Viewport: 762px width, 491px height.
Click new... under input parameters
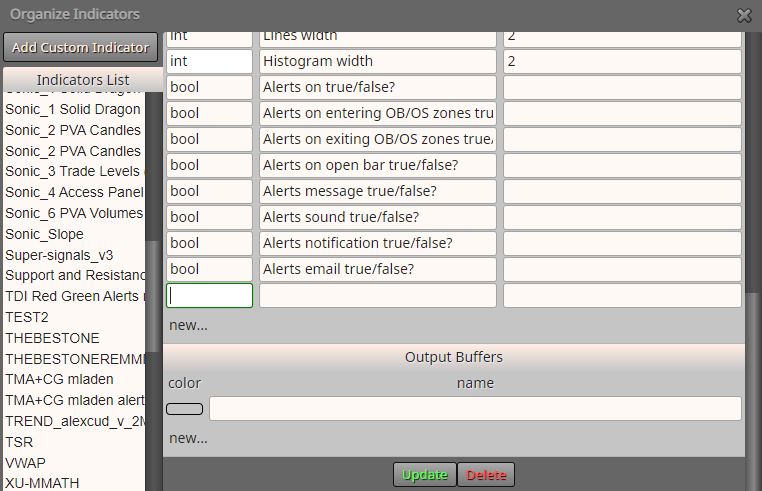[x=188, y=325]
